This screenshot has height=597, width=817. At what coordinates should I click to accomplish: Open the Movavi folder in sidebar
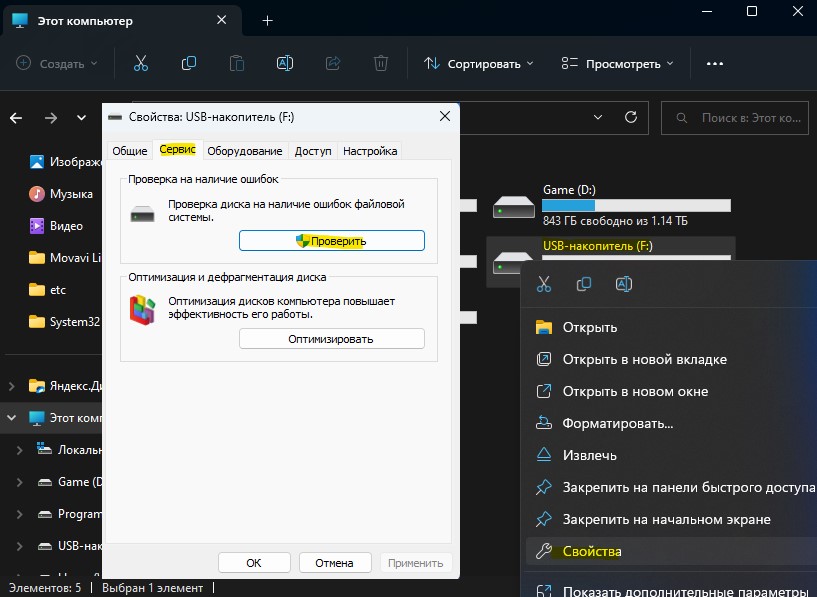click(x=65, y=258)
